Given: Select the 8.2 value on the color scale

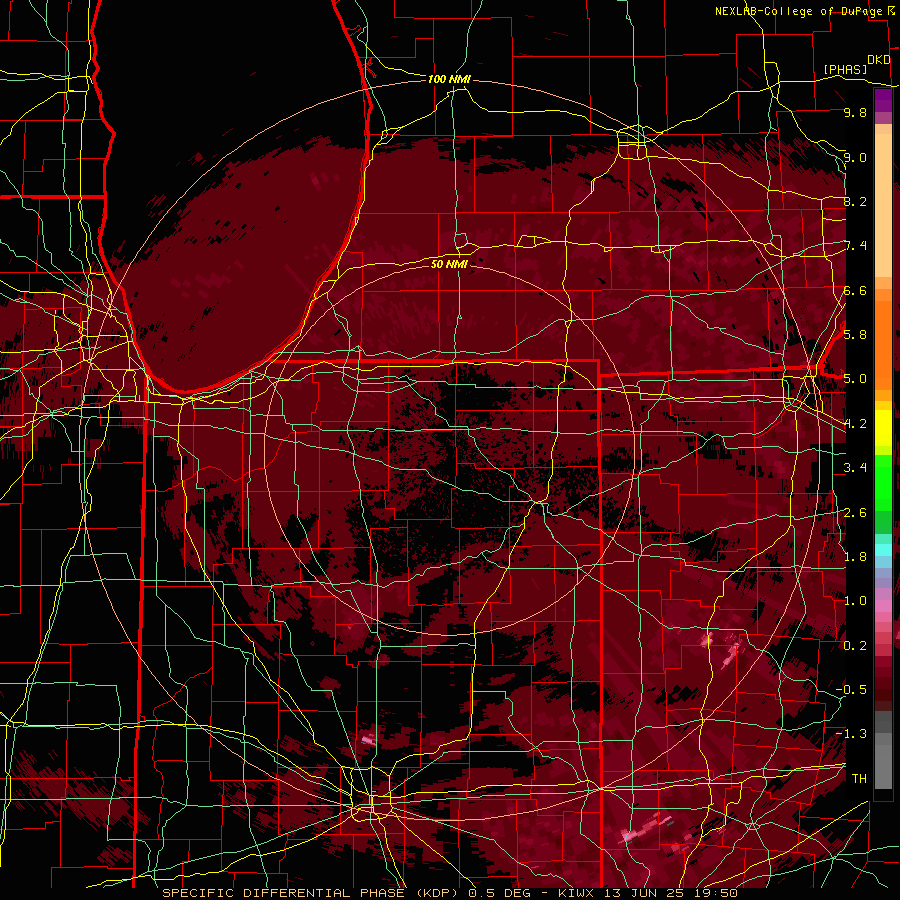Looking at the screenshot, I should 855,201.
